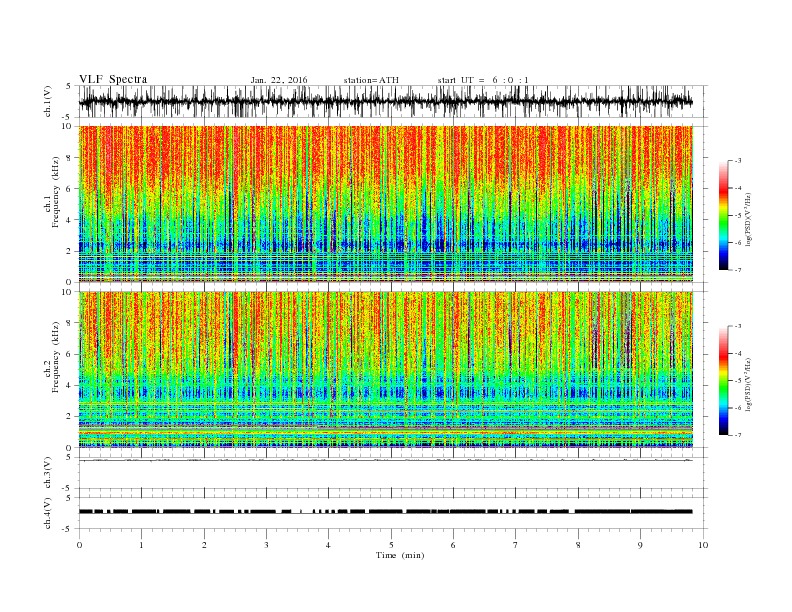Click the "4" kHz tick of ch.2 spectrogram
792x612 pixels.
point(70,385)
